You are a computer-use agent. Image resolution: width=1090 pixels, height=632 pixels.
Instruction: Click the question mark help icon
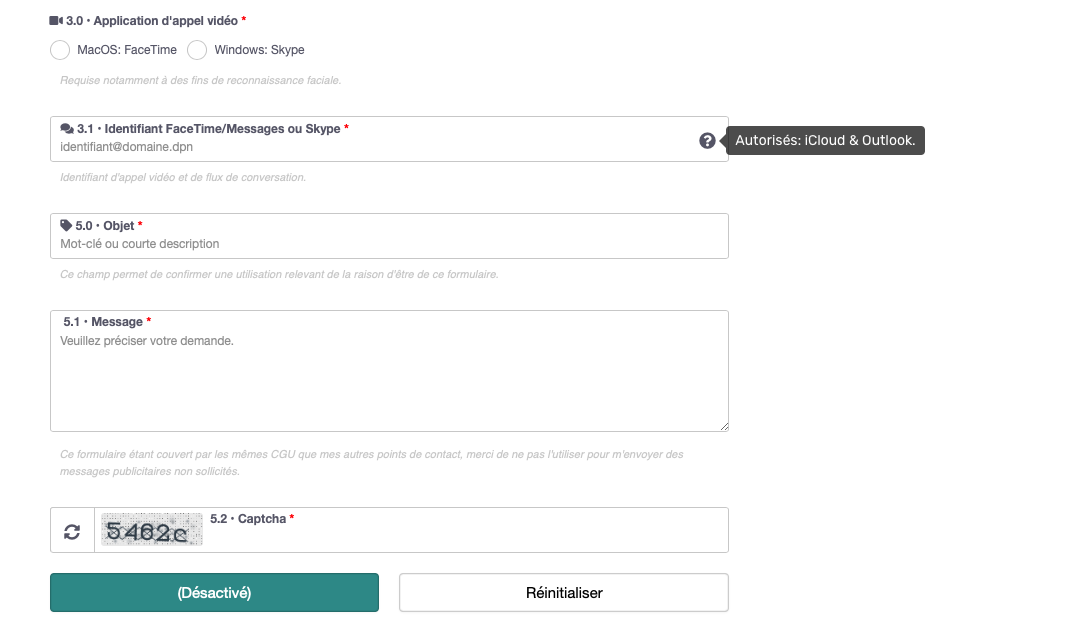pos(707,140)
